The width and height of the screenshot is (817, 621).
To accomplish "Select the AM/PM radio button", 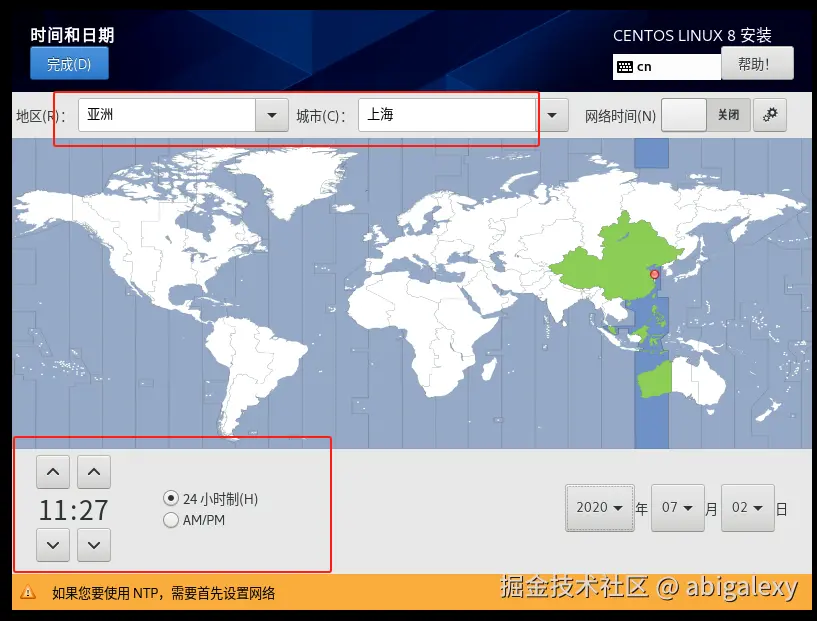I will point(171,520).
